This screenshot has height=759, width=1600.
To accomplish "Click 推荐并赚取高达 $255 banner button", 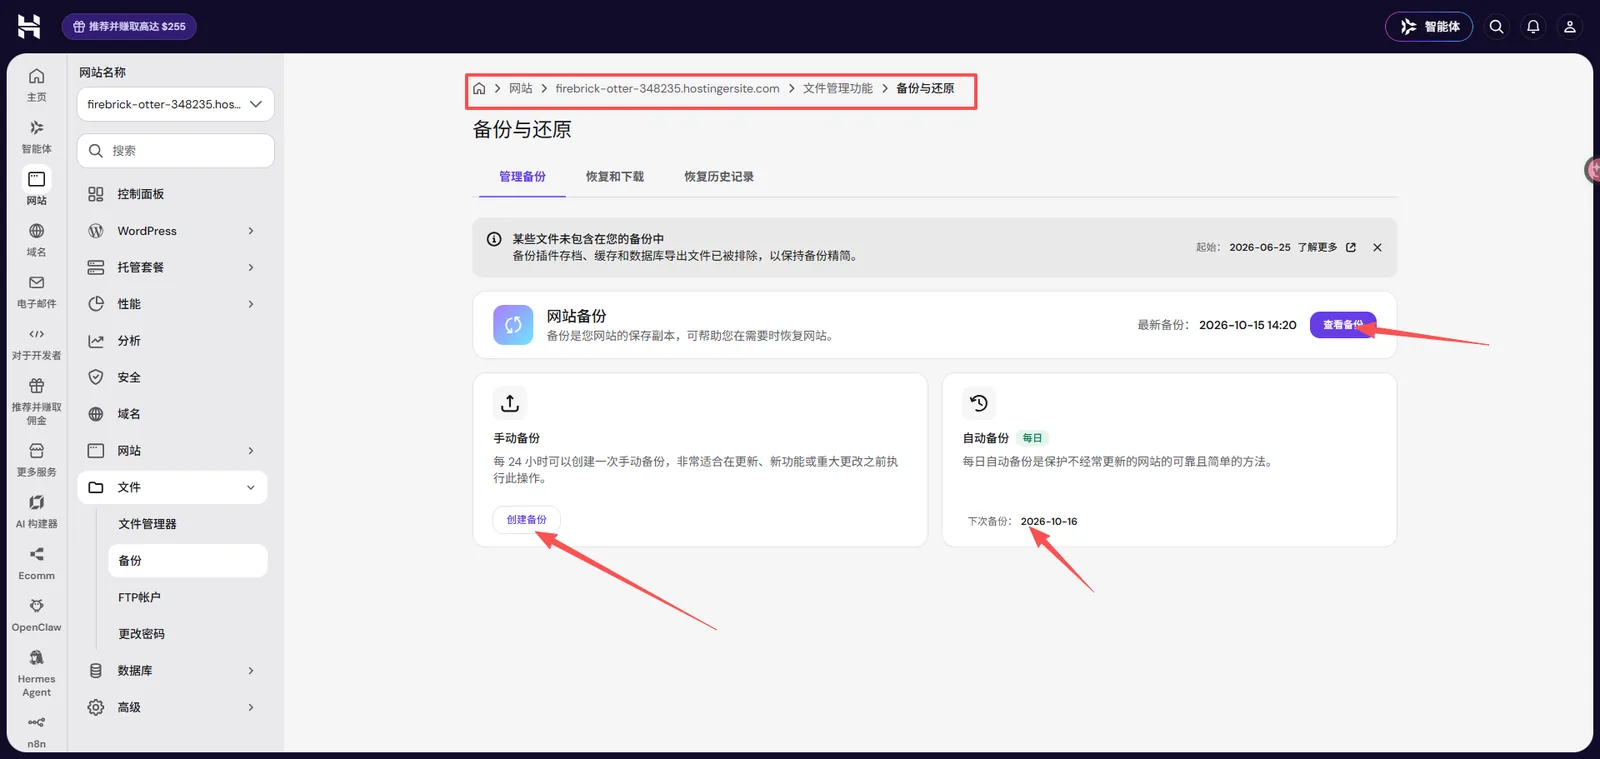I will tap(129, 27).
